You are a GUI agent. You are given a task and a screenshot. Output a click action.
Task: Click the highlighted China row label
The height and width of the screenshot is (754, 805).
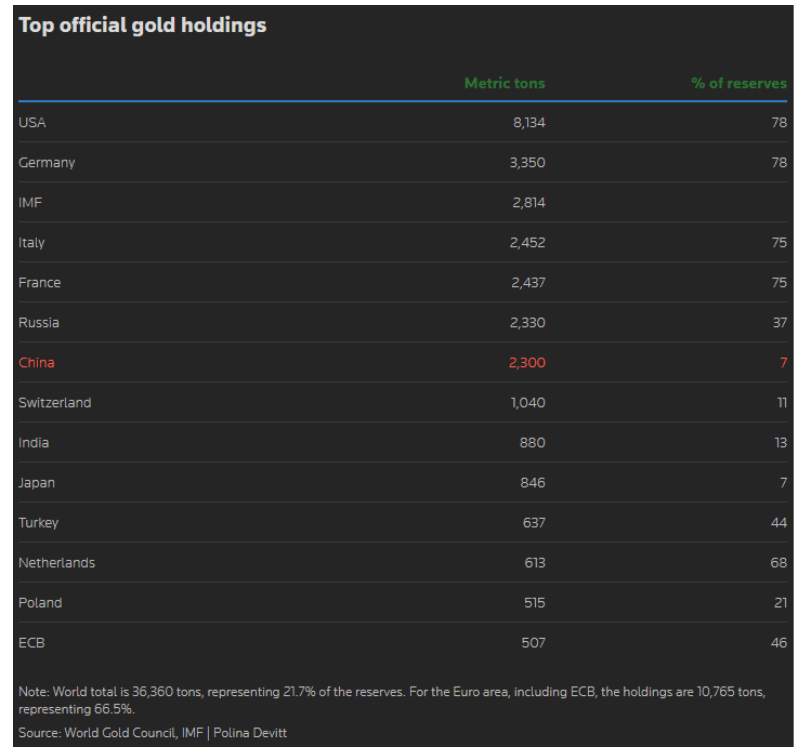tap(36, 363)
